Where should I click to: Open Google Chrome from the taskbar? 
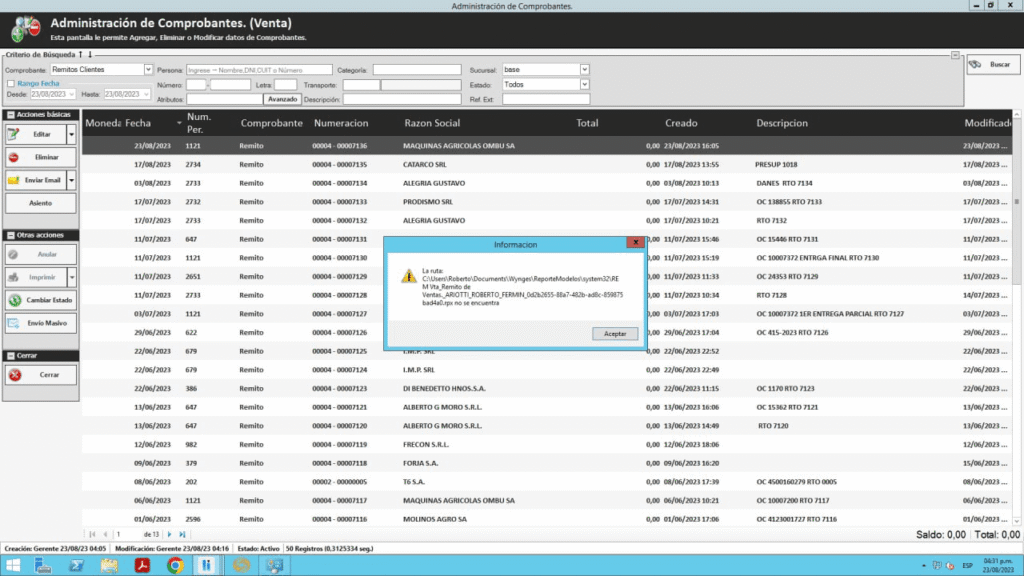[x=174, y=565]
